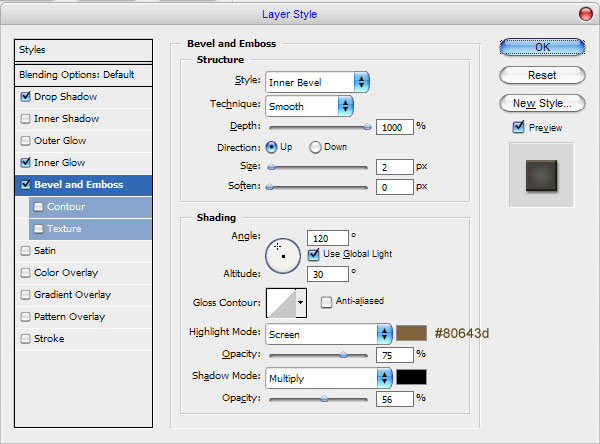
Task: Open the brown highlight color swatch
Action: (411, 333)
